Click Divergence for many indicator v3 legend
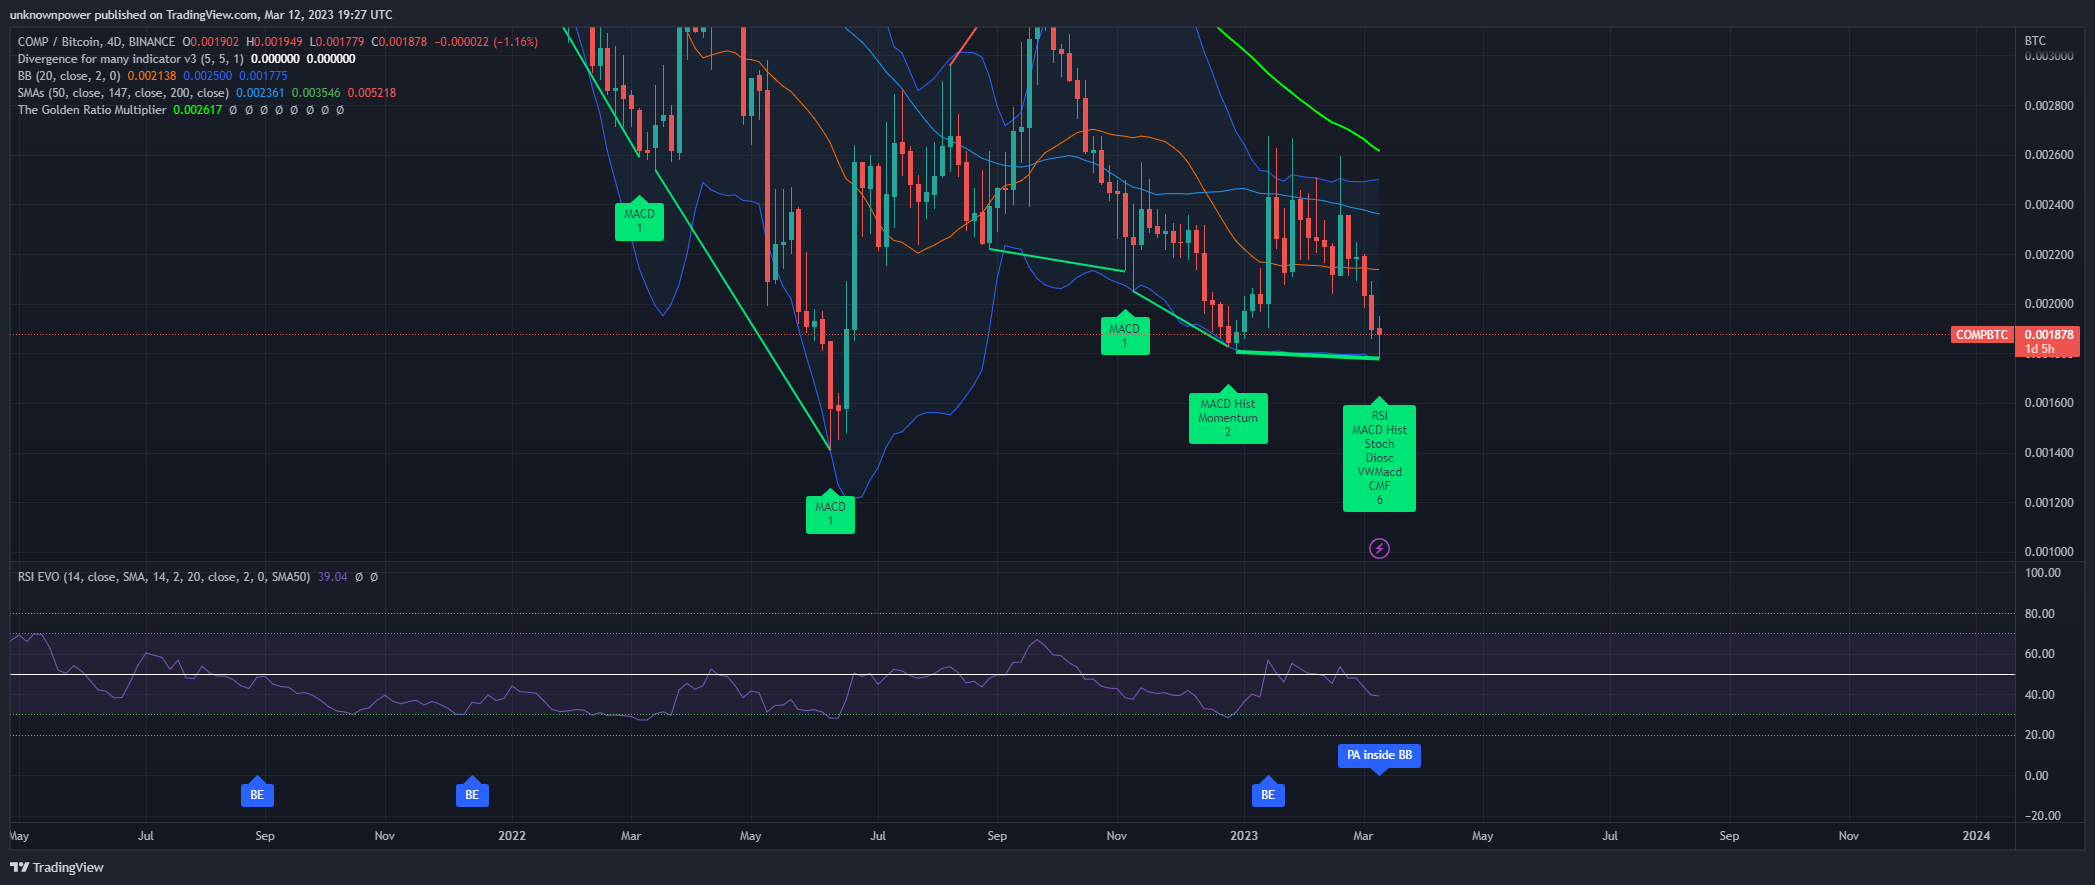Image resolution: width=2095 pixels, height=885 pixels. (130, 59)
